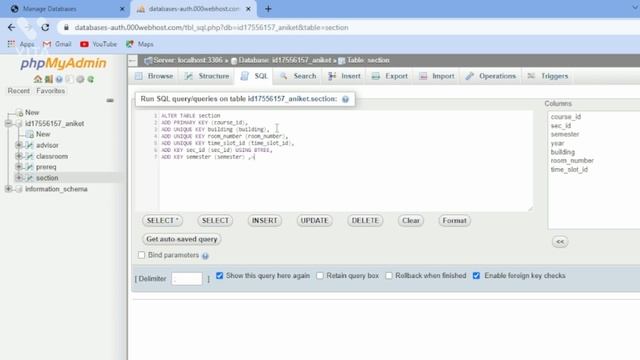
Task: Click the Delimiter input field
Action: point(187,279)
